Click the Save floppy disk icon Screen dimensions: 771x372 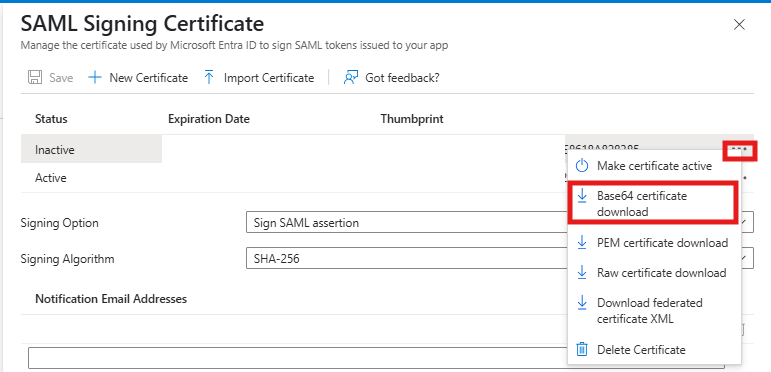(x=34, y=78)
